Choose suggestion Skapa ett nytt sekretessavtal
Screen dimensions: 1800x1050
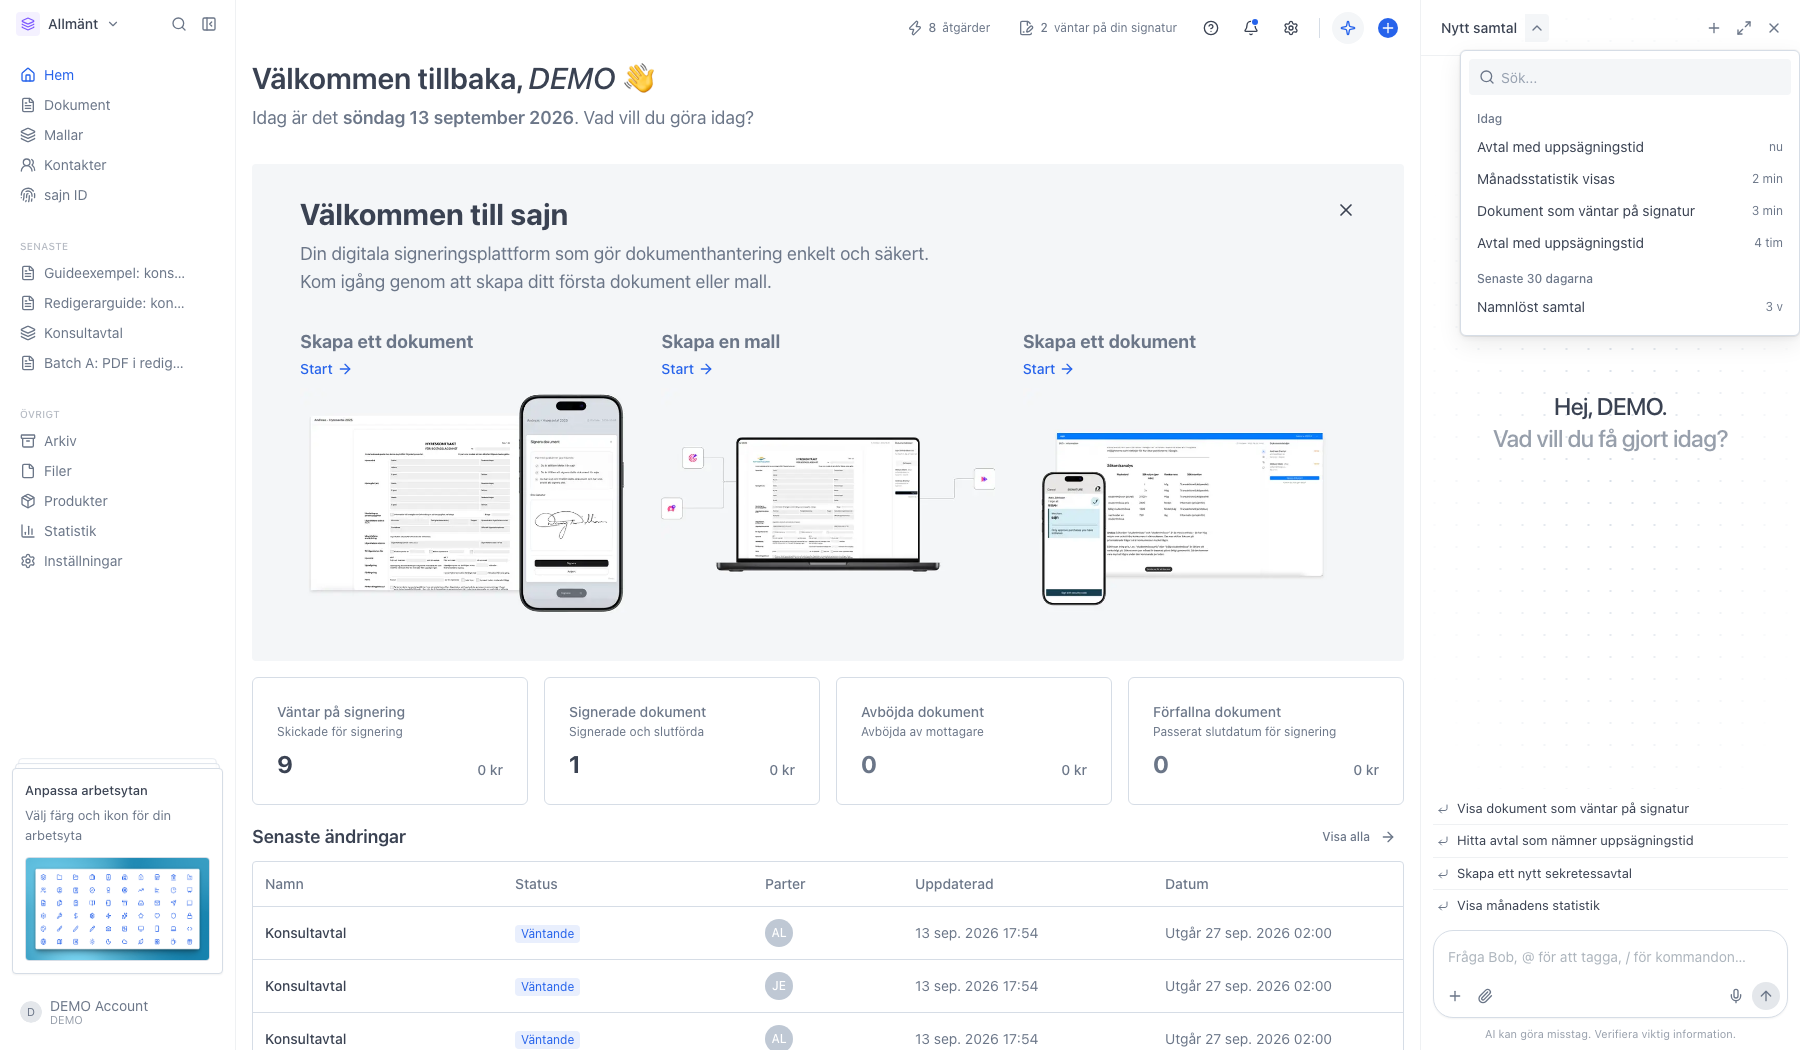tap(1610, 873)
